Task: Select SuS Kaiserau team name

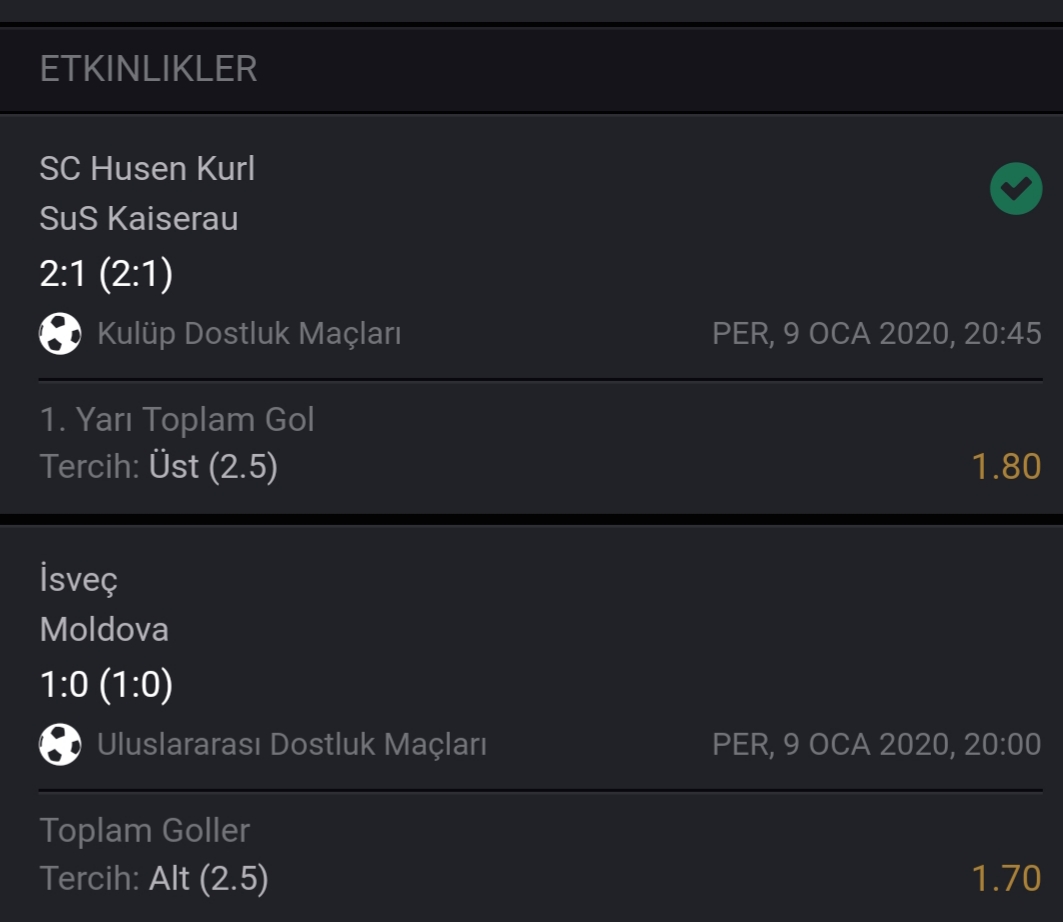Action: pos(139,218)
